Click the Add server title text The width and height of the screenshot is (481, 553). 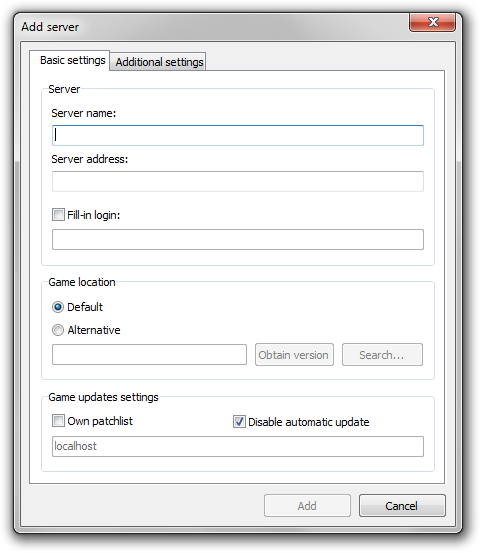click(x=50, y=27)
